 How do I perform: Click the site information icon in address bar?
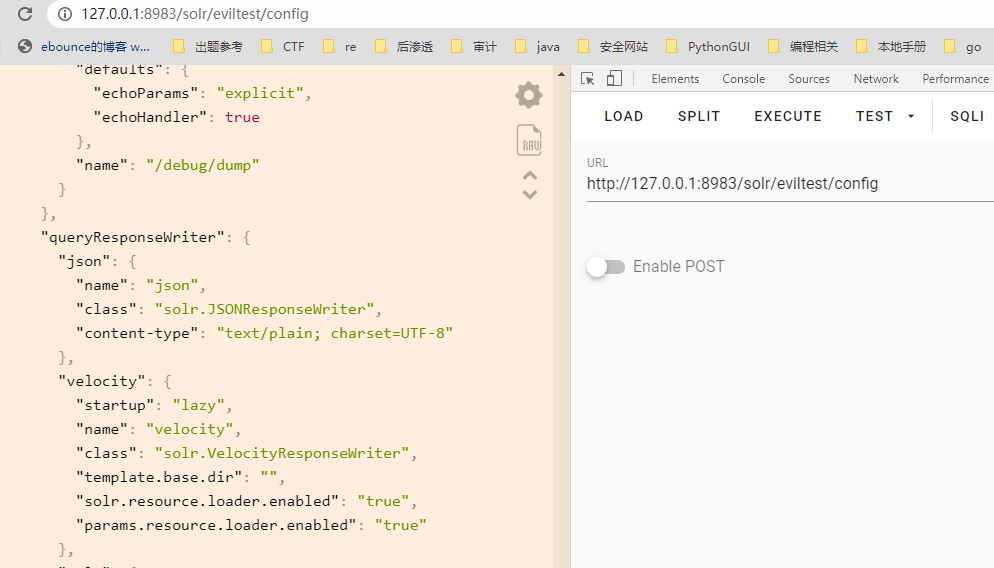(x=65, y=14)
